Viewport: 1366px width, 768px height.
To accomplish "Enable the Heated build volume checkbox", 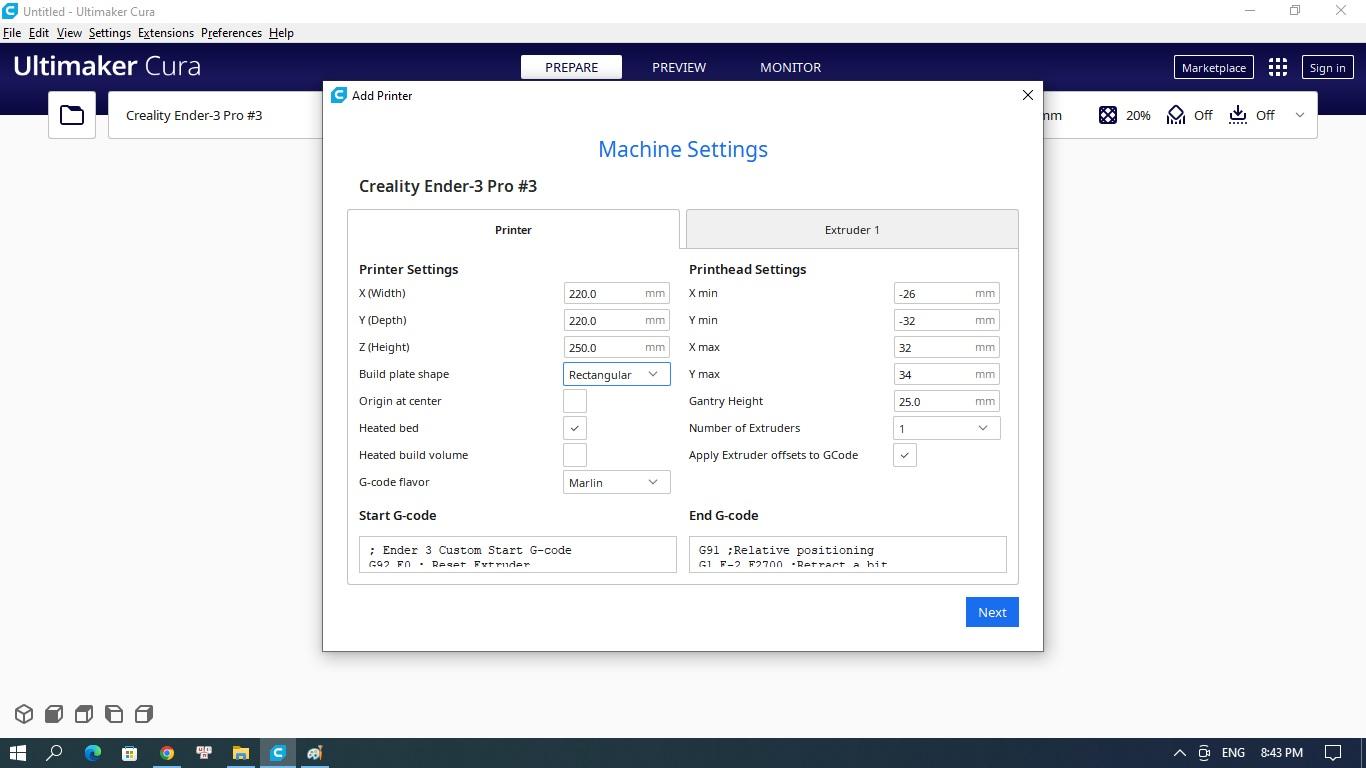I will point(575,455).
